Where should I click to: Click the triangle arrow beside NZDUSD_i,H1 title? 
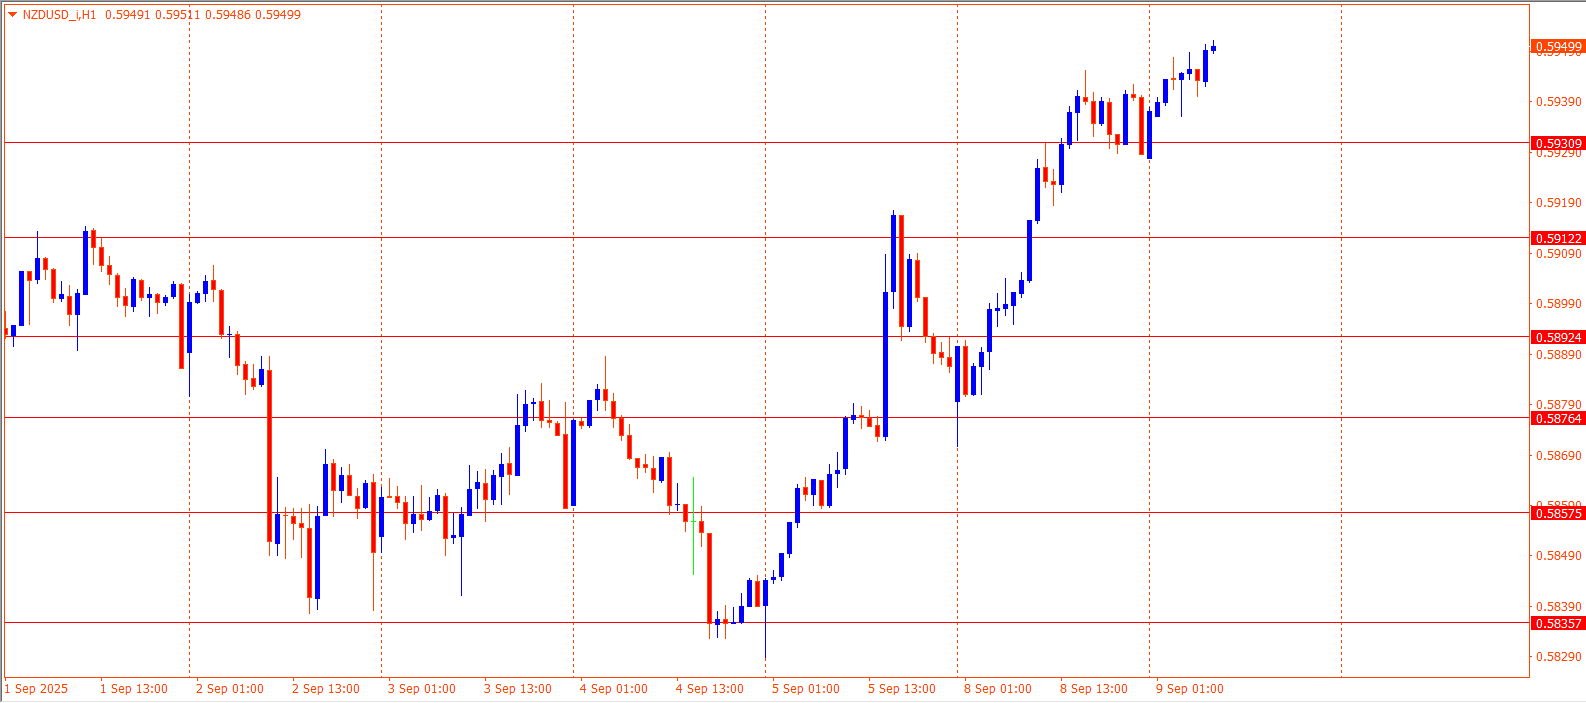tap(13, 15)
